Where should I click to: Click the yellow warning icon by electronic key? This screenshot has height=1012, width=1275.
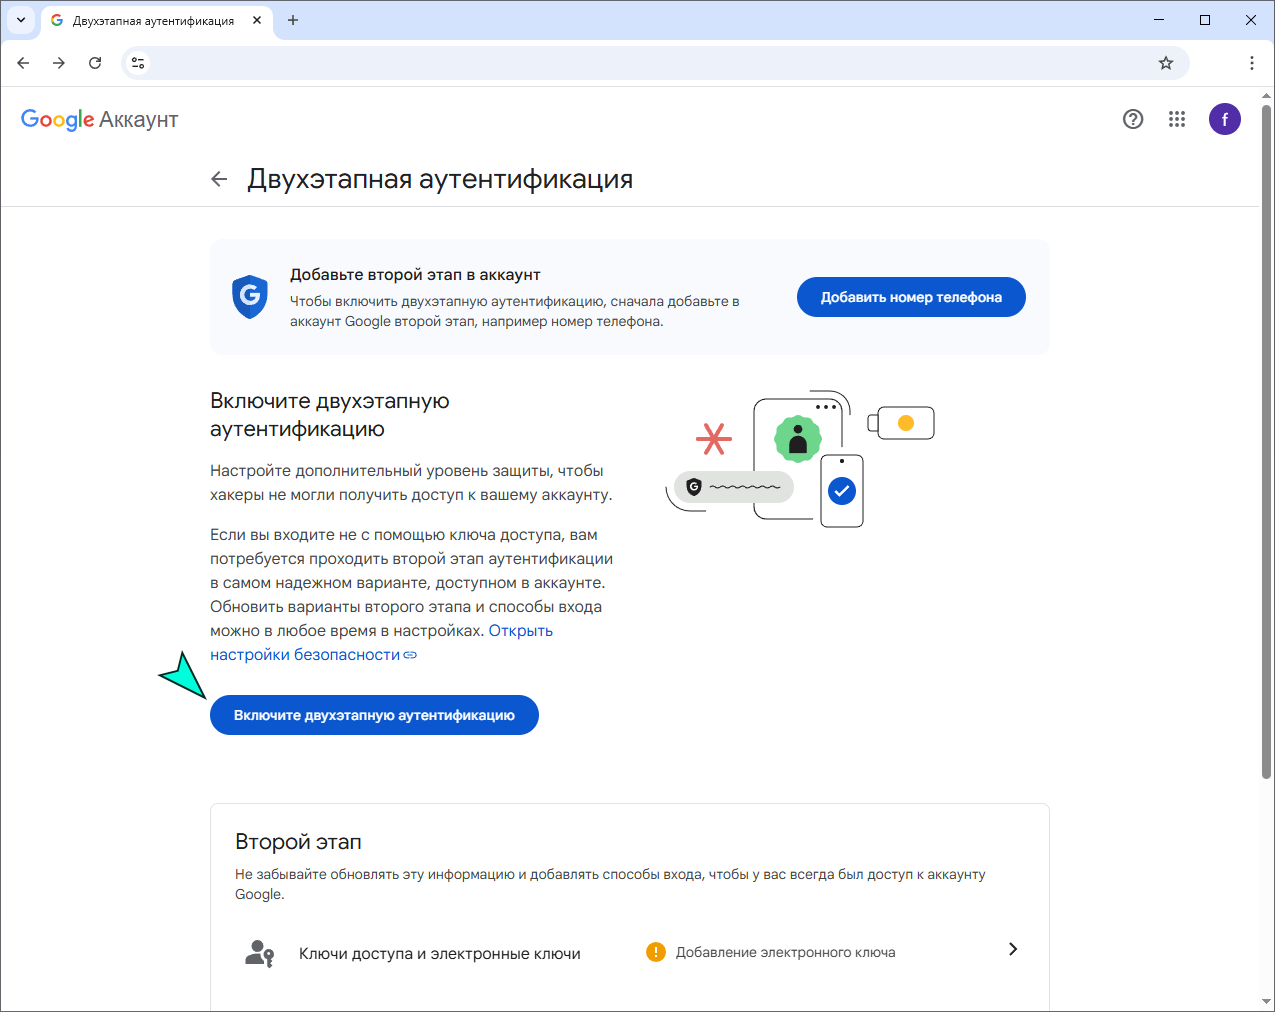point(656,952)
